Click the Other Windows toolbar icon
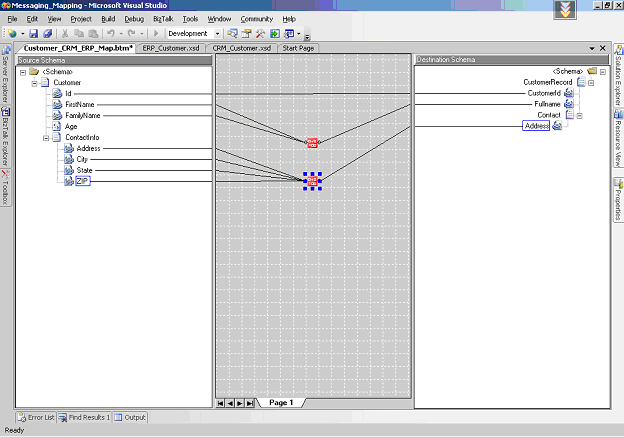This screenshot has height=438, width=624. click(289, 34)
